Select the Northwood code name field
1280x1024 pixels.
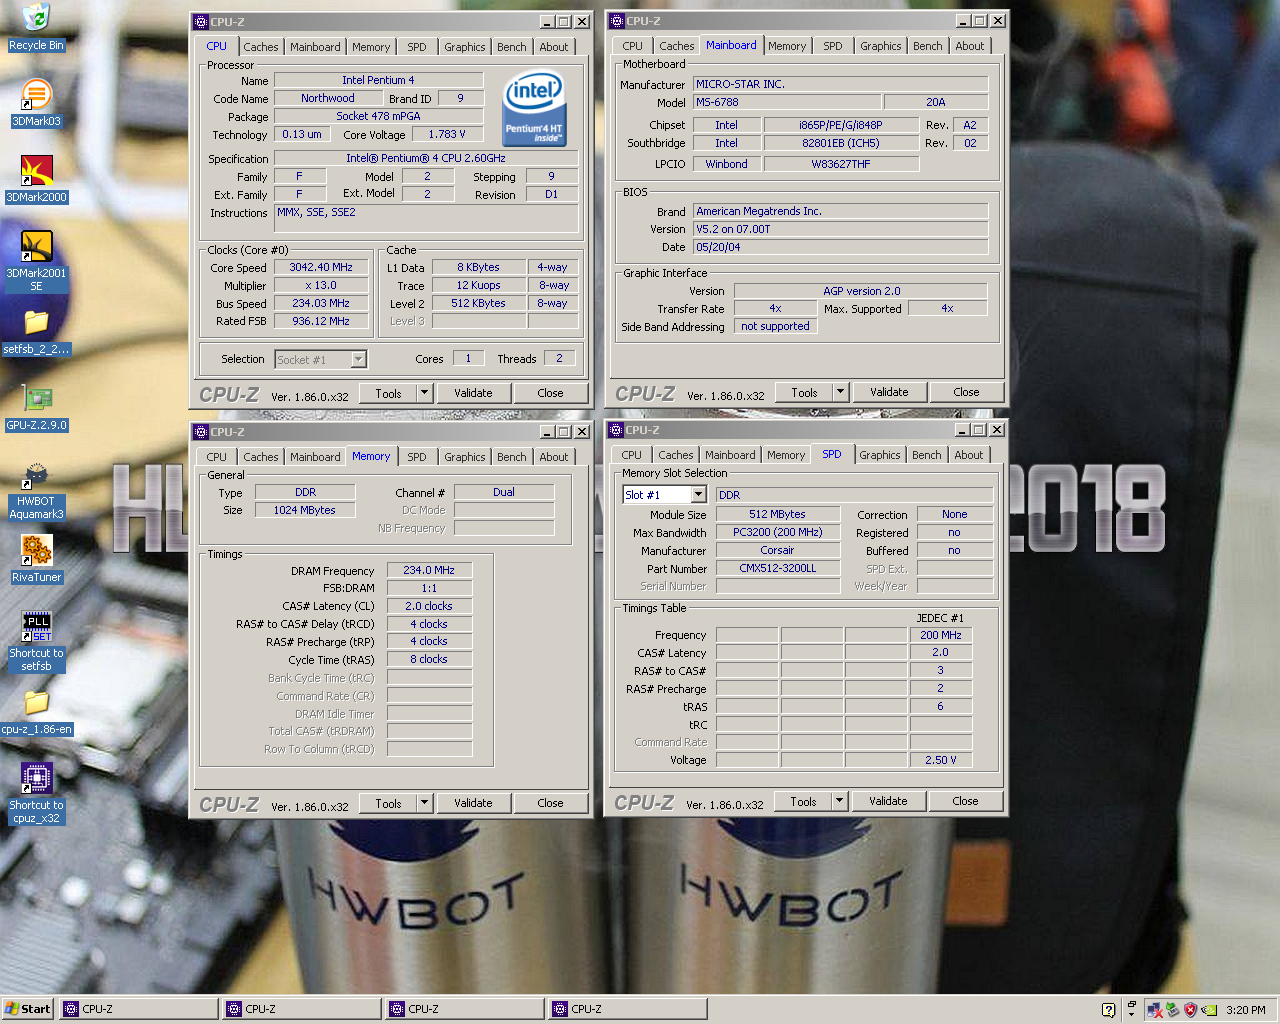tap(328, 98)
